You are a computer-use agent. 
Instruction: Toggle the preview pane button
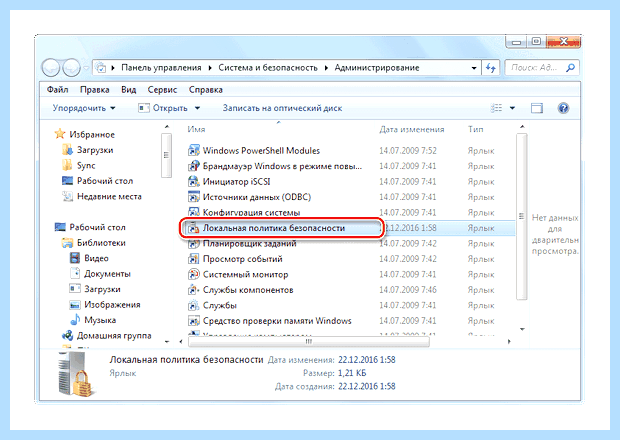pos(537,108)
